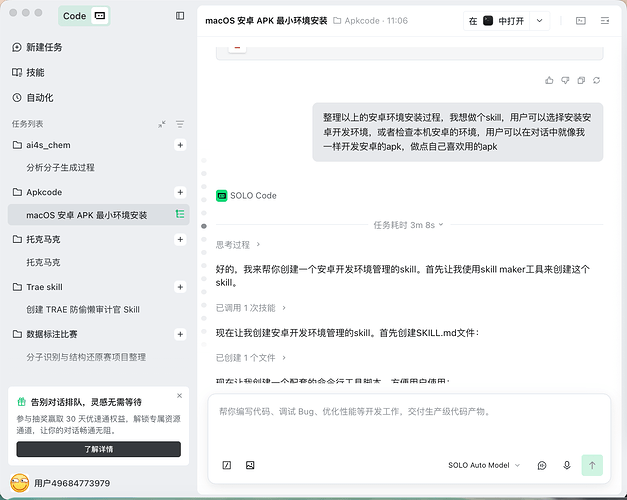Viewport: 627px width, 500px height.
Task: Click the red minus icon in the top card
Action: pos(237,48)
